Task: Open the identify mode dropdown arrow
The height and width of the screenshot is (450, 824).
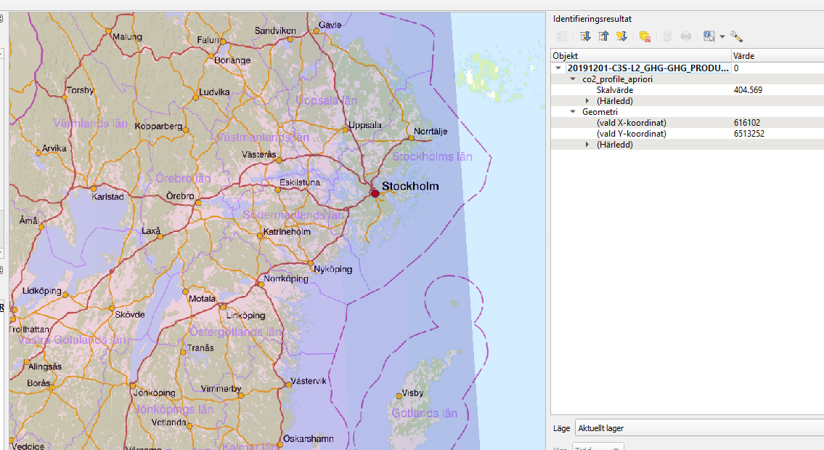Action: 722,37
